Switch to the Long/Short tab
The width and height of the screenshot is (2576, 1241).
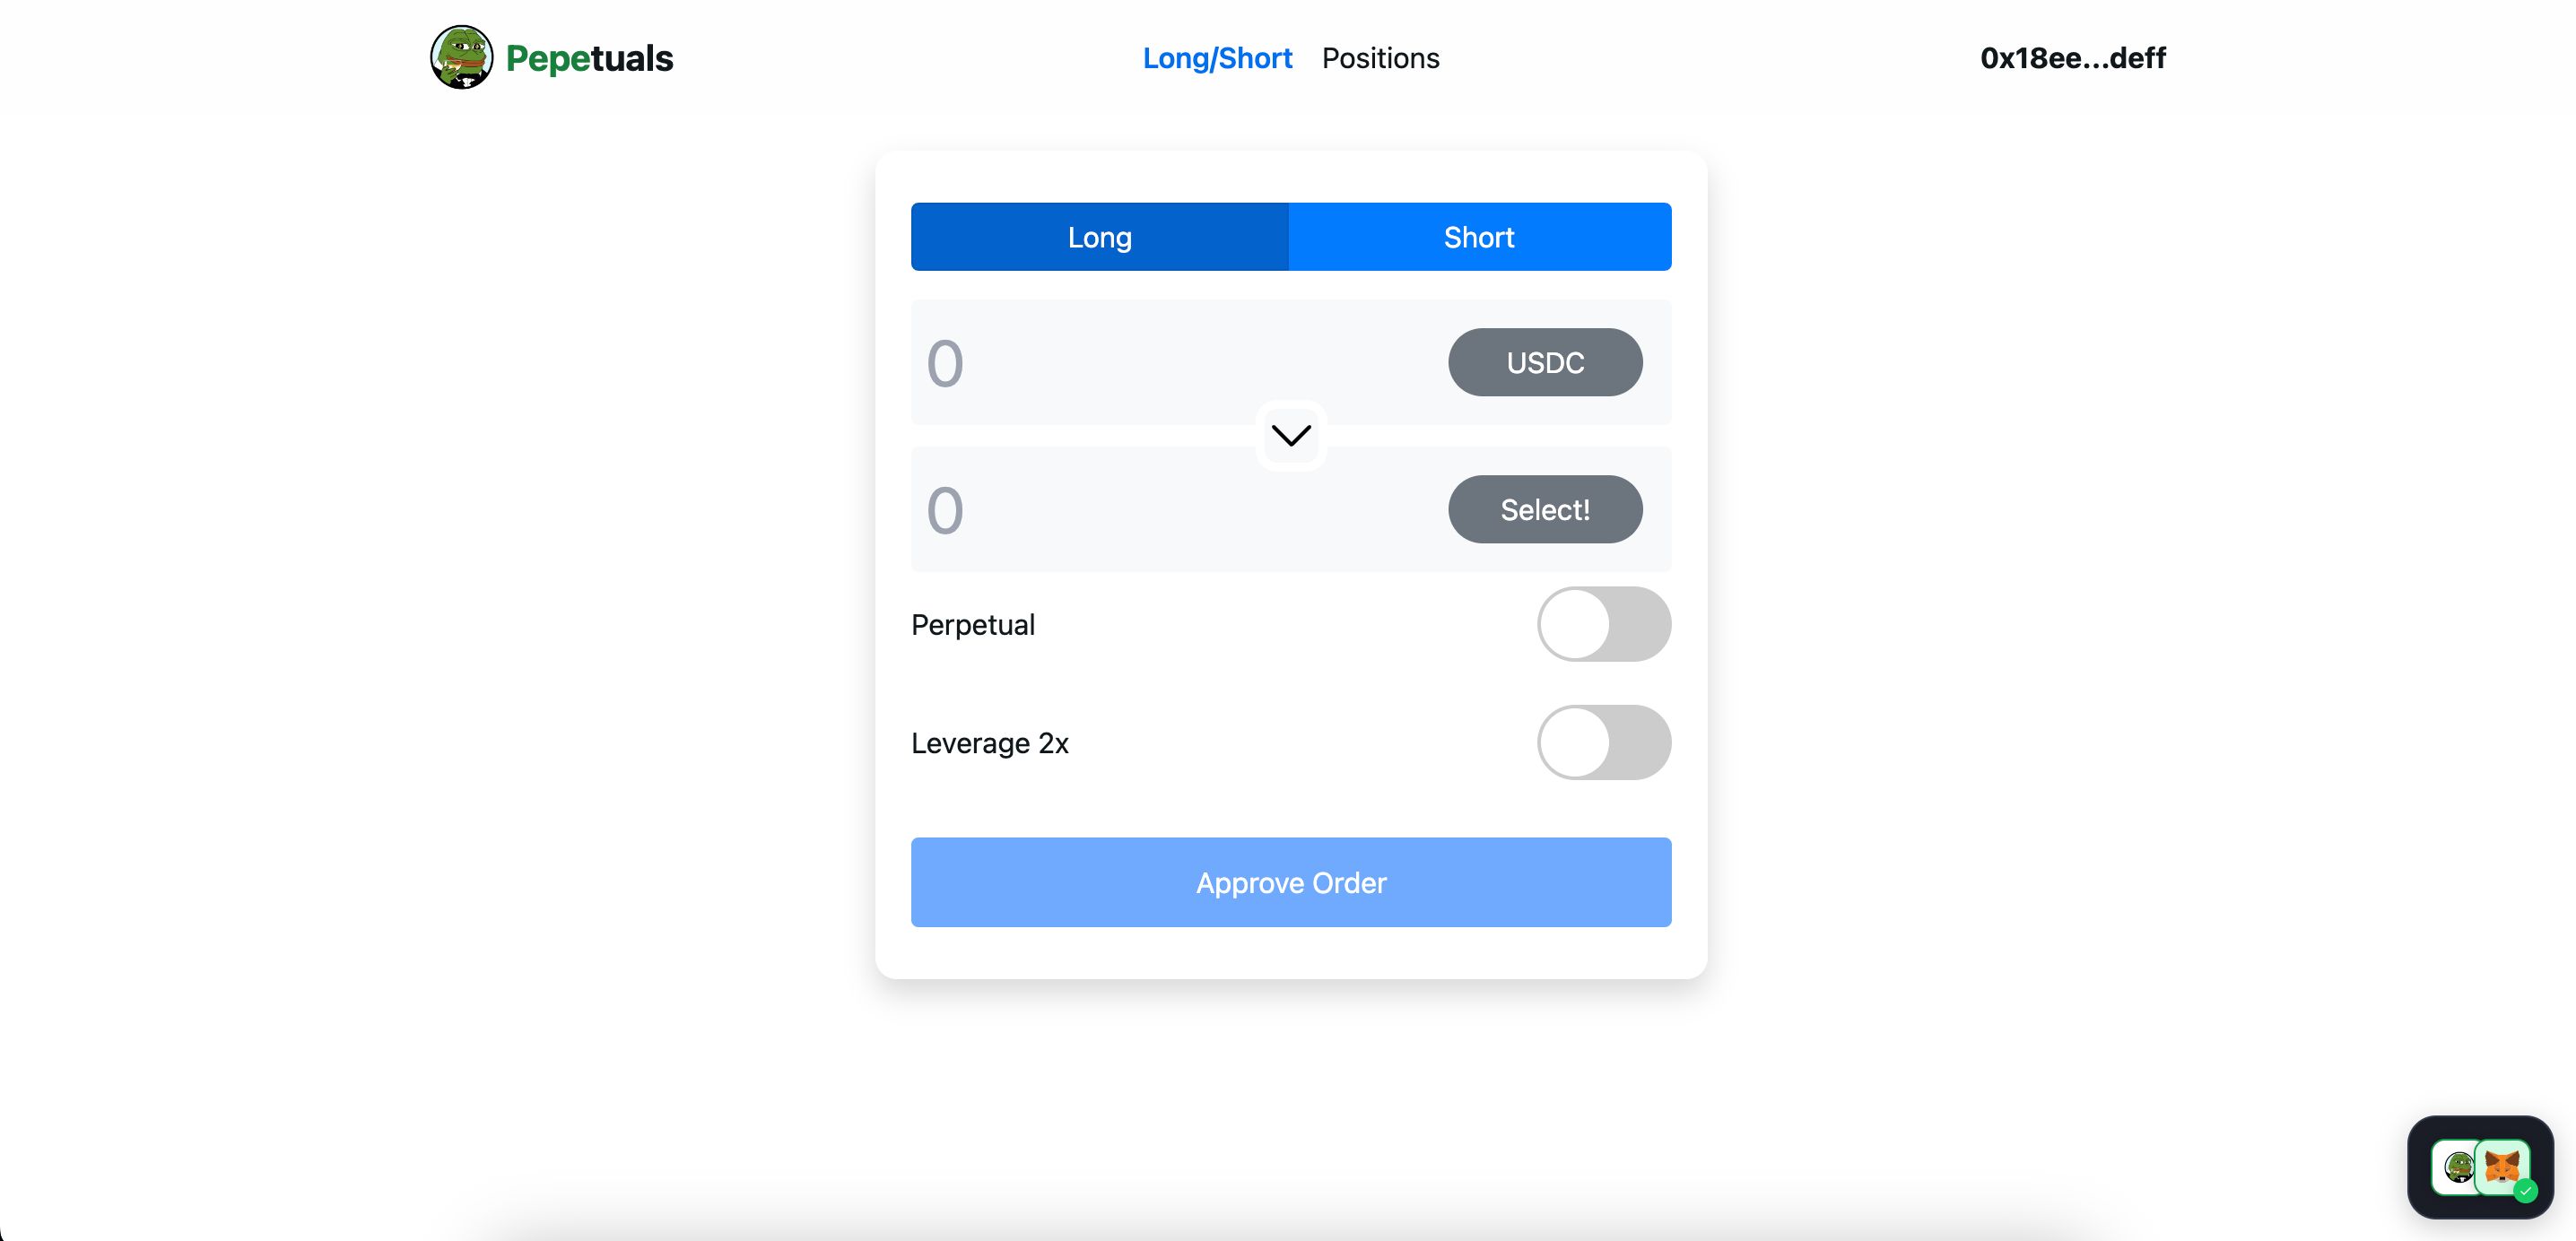(x=1215, y=56)
